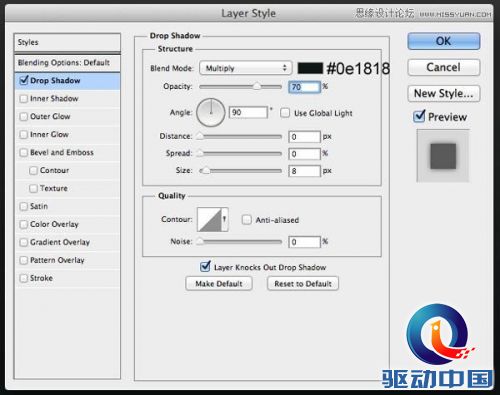Click the Contour curve thumbnail

(x=210, y=219)
